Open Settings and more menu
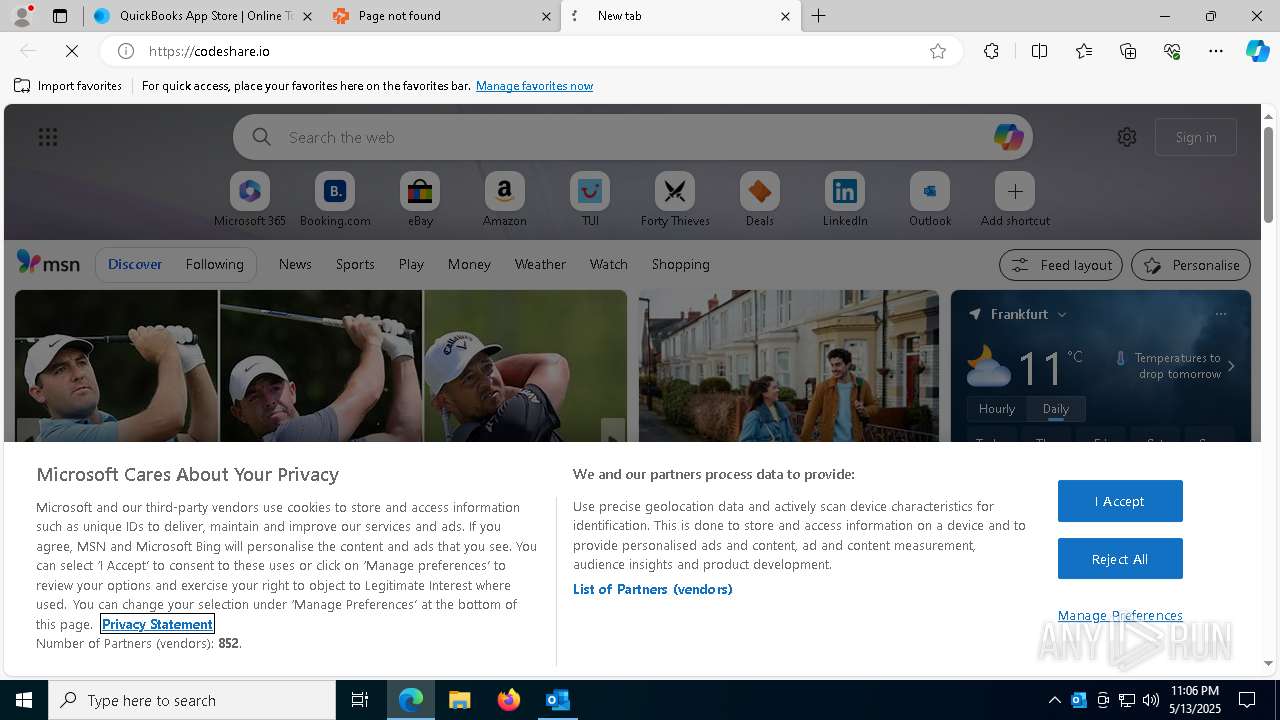The image size is (1280, 720). 1216,51
